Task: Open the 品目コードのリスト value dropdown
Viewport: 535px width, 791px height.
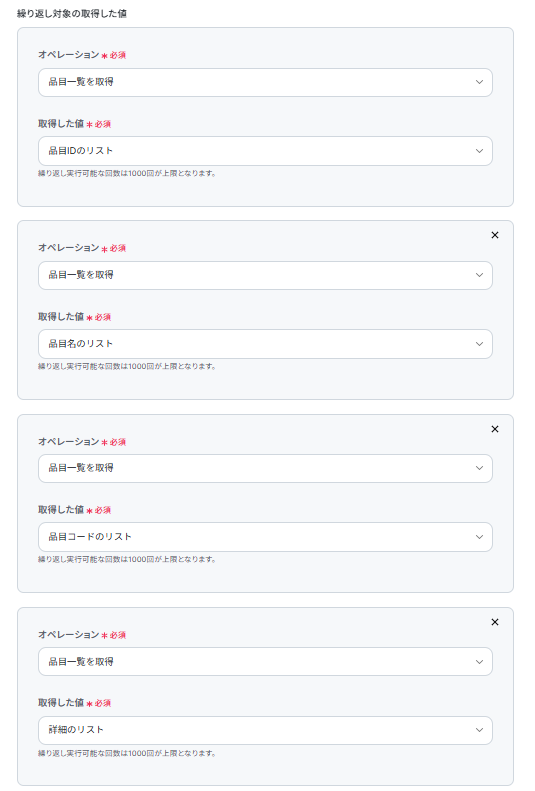Action: 265,537
